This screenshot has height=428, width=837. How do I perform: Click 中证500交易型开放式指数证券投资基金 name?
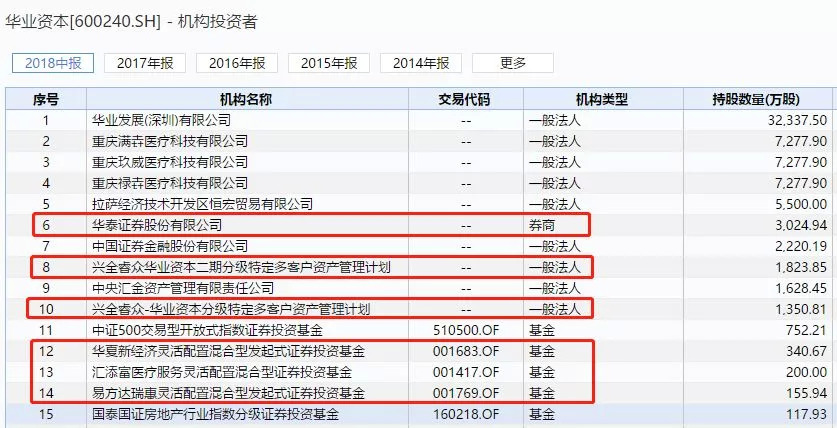pos(207,330)
